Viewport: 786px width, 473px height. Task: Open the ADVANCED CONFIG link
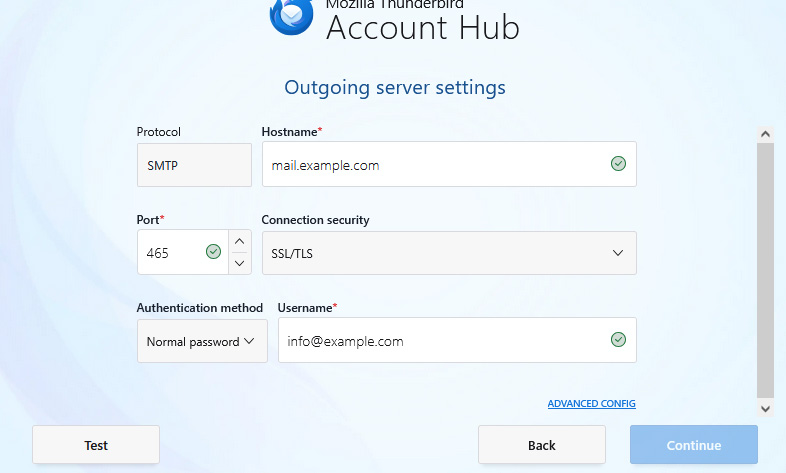coord(591,404)
